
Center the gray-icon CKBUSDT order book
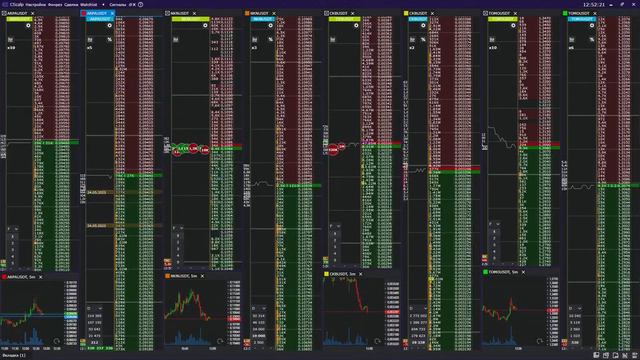(x=356, y=25)
